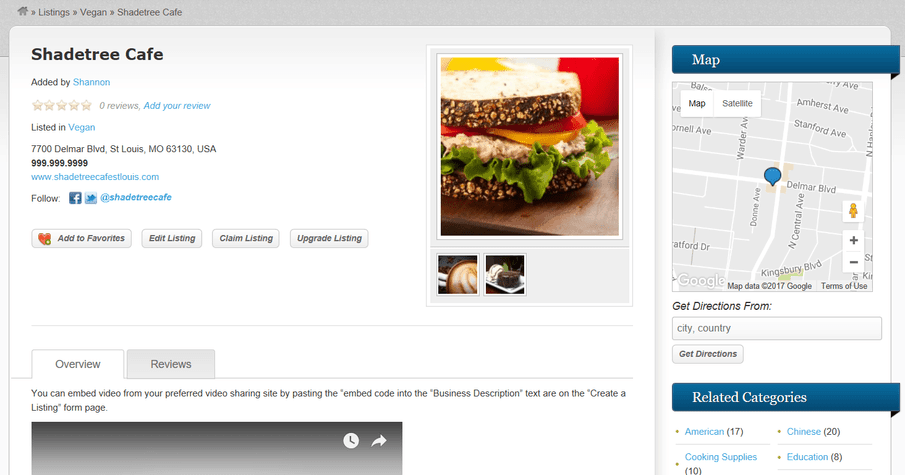Select the Street View pegman icon
Image resolution: width=905 pixels, height=475 pixels.
click(853, 211)
